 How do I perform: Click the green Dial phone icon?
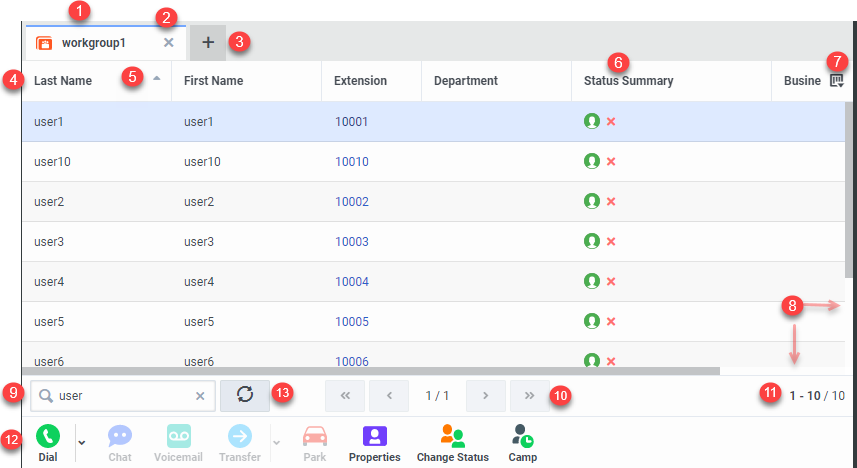[48, 436]
